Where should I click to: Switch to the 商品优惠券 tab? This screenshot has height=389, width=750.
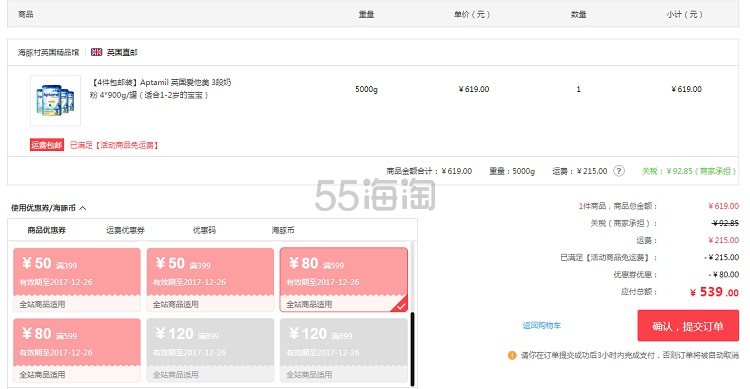pyautogui.click(x=46, y=230)
